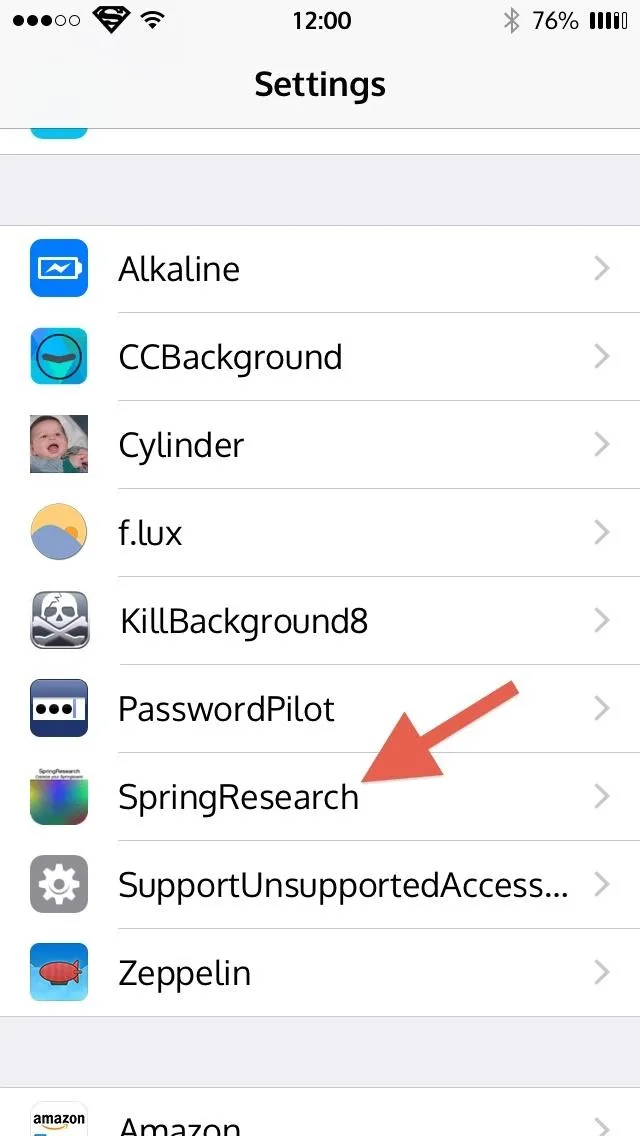Tap the Cylinder baby photo icon
This screenshot has height=1136, width=640.
tap(59, 444)
